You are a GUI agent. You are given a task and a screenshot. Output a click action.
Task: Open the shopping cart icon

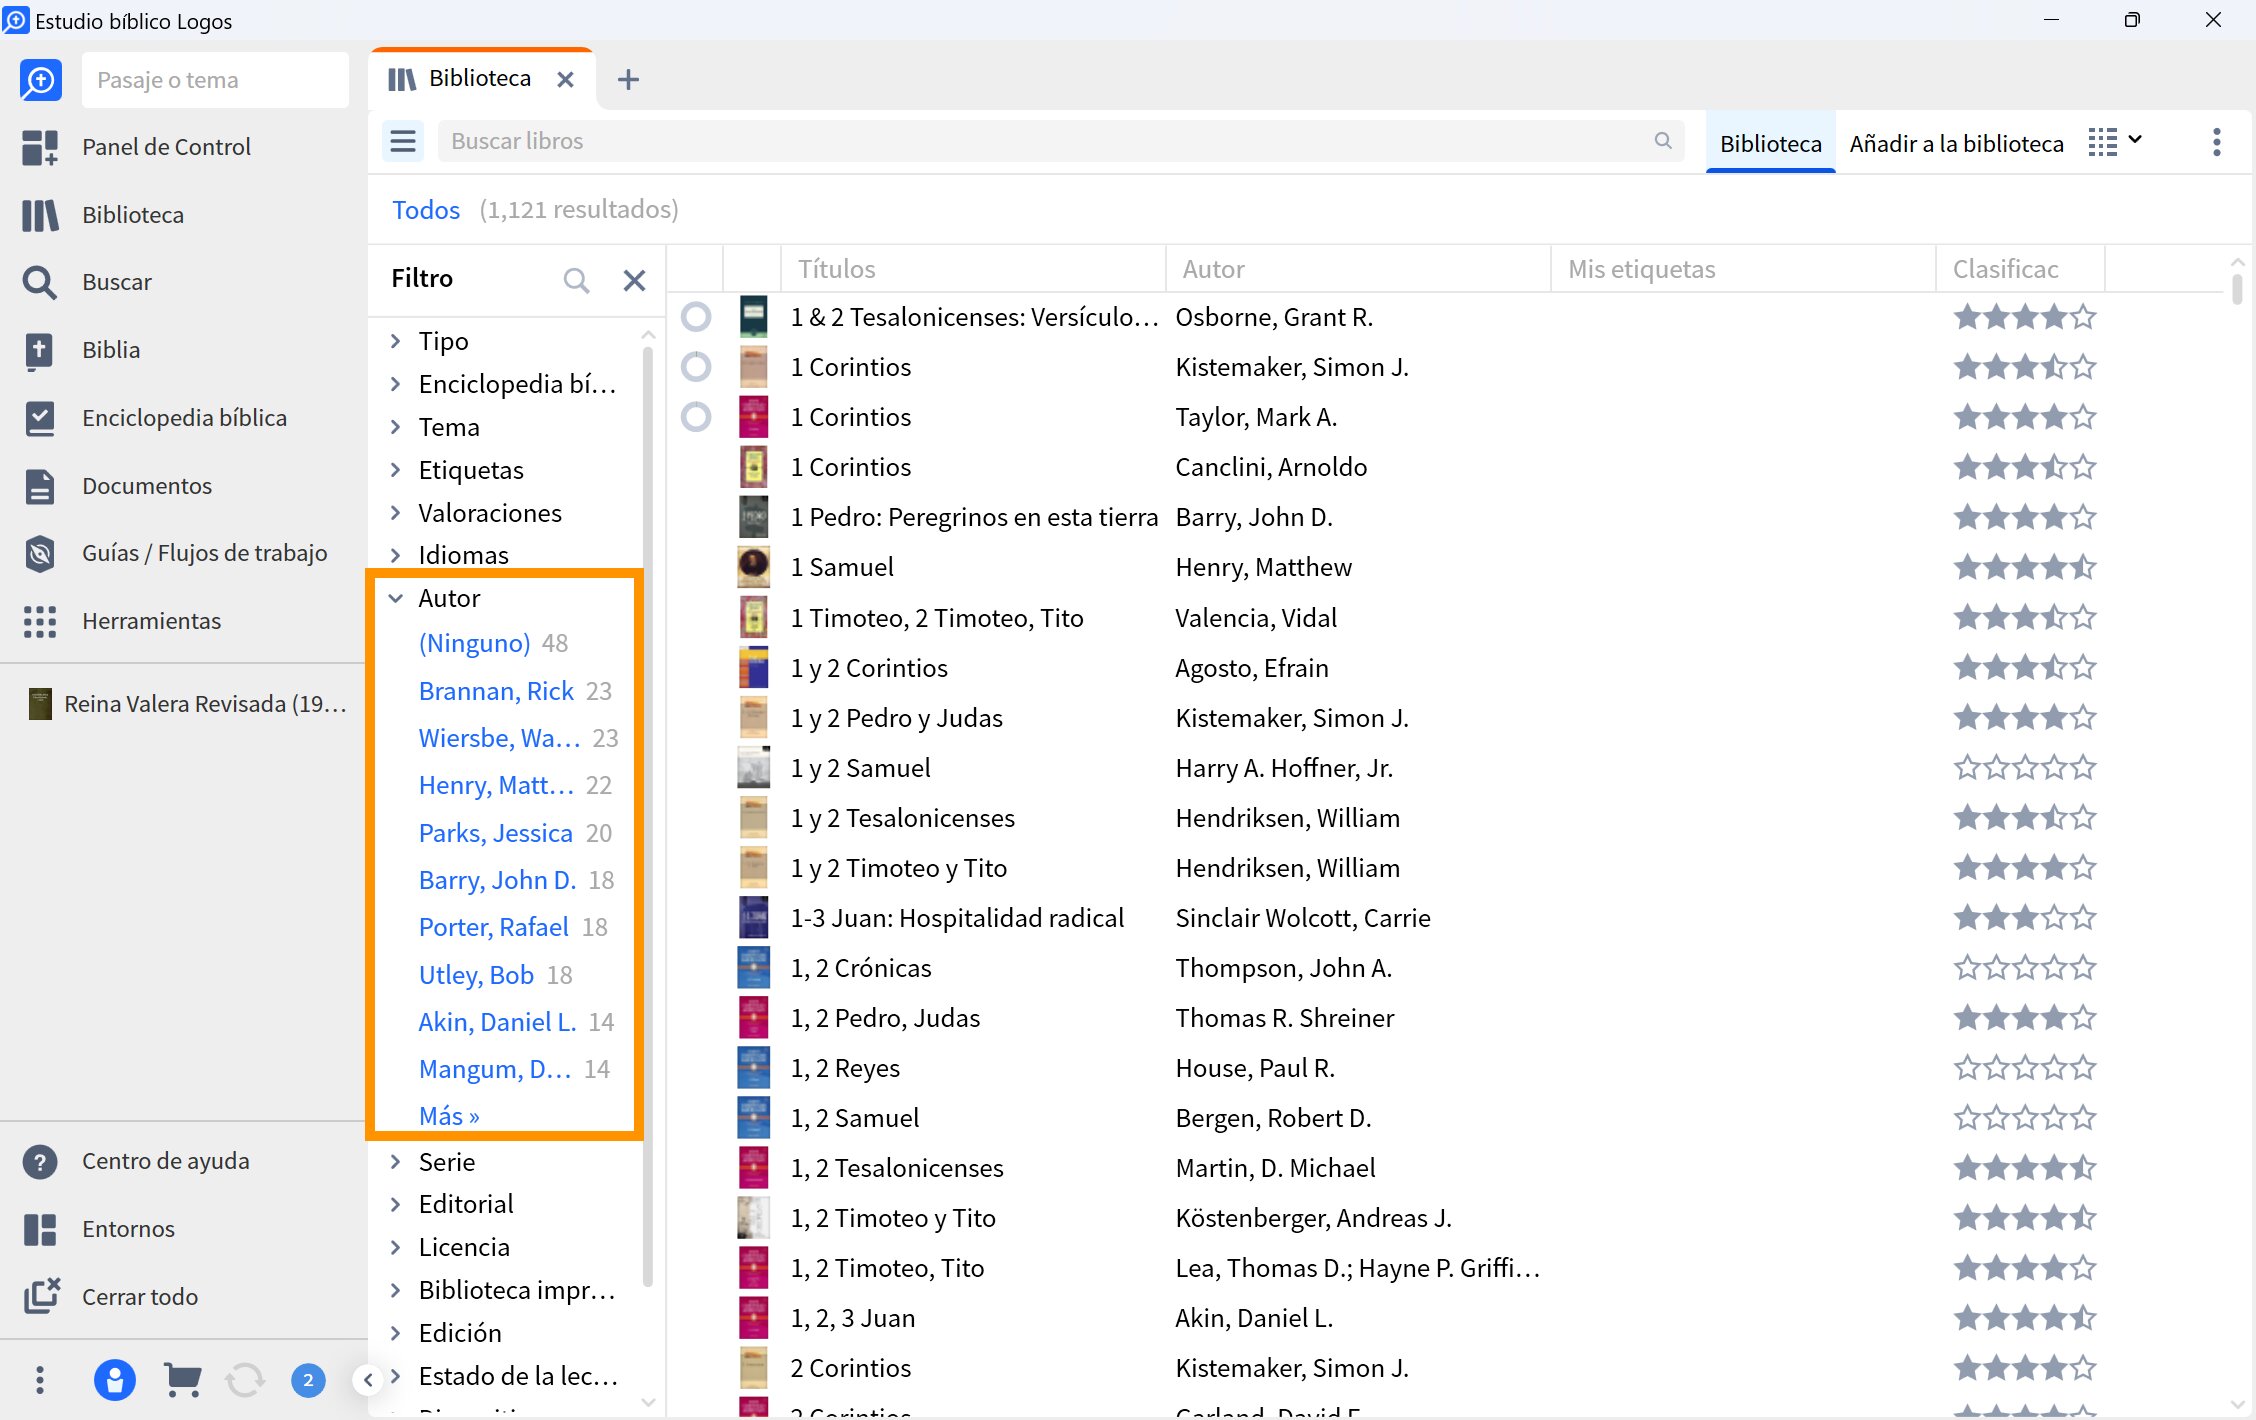point(182,1381)
